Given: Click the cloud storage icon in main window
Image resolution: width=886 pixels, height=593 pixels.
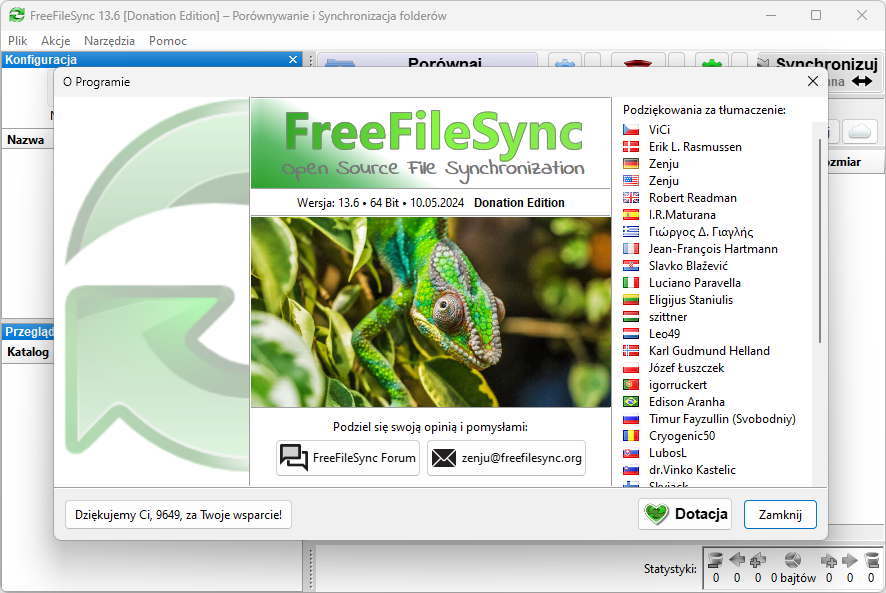Looking at the screenshot, I should (x=859, y=132).
